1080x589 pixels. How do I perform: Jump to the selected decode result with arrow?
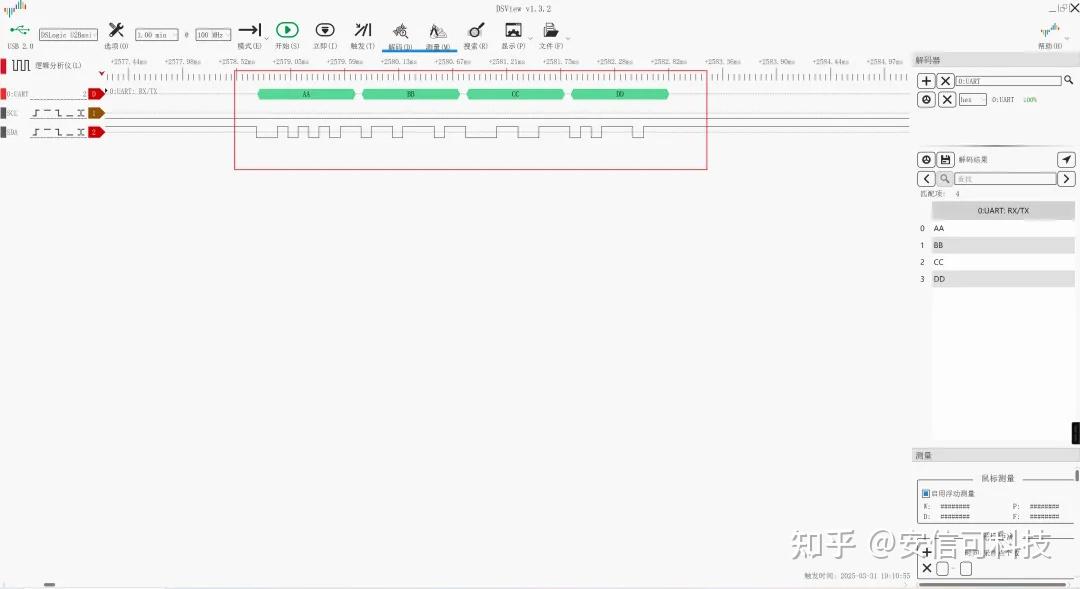[x=1066, y=160]
